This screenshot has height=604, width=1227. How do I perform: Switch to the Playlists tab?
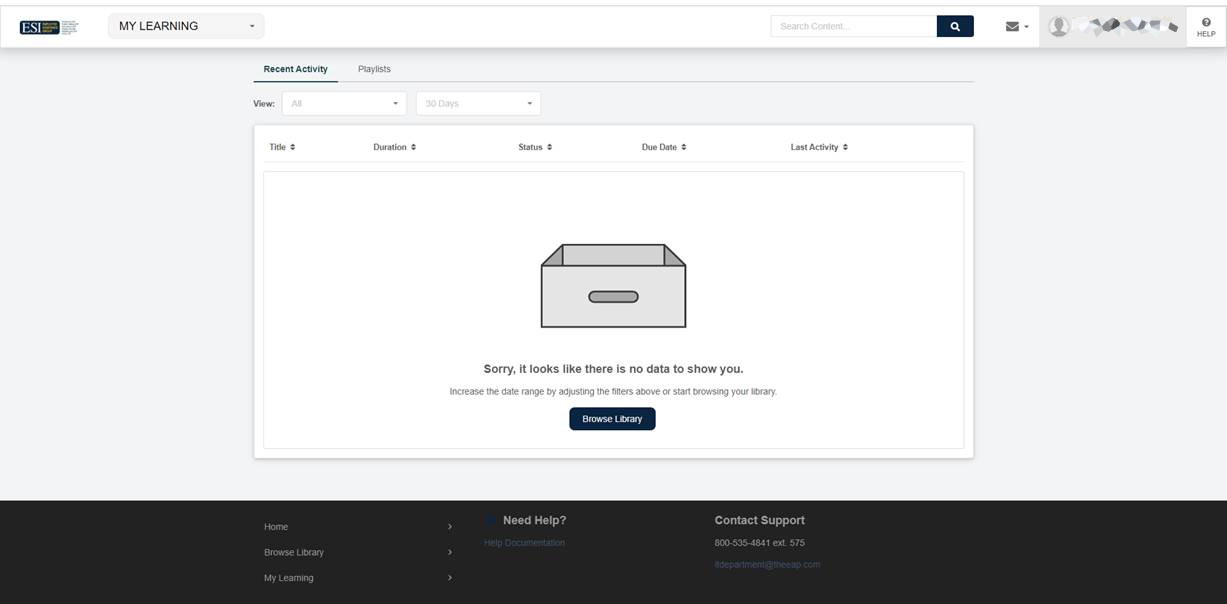373,69
